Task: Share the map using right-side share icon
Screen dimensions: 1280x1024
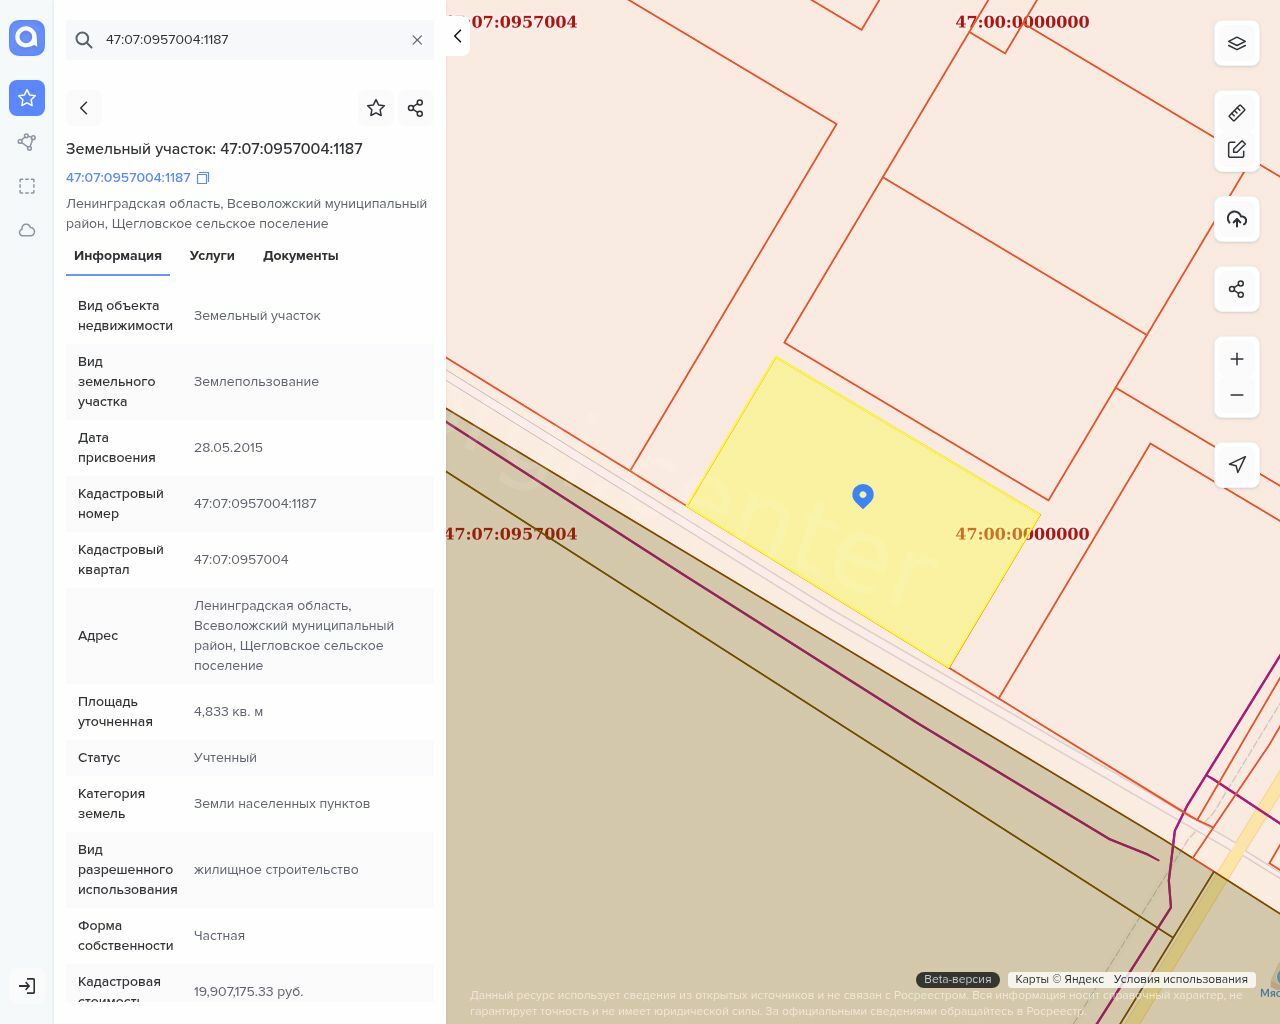Action: 1236,290
